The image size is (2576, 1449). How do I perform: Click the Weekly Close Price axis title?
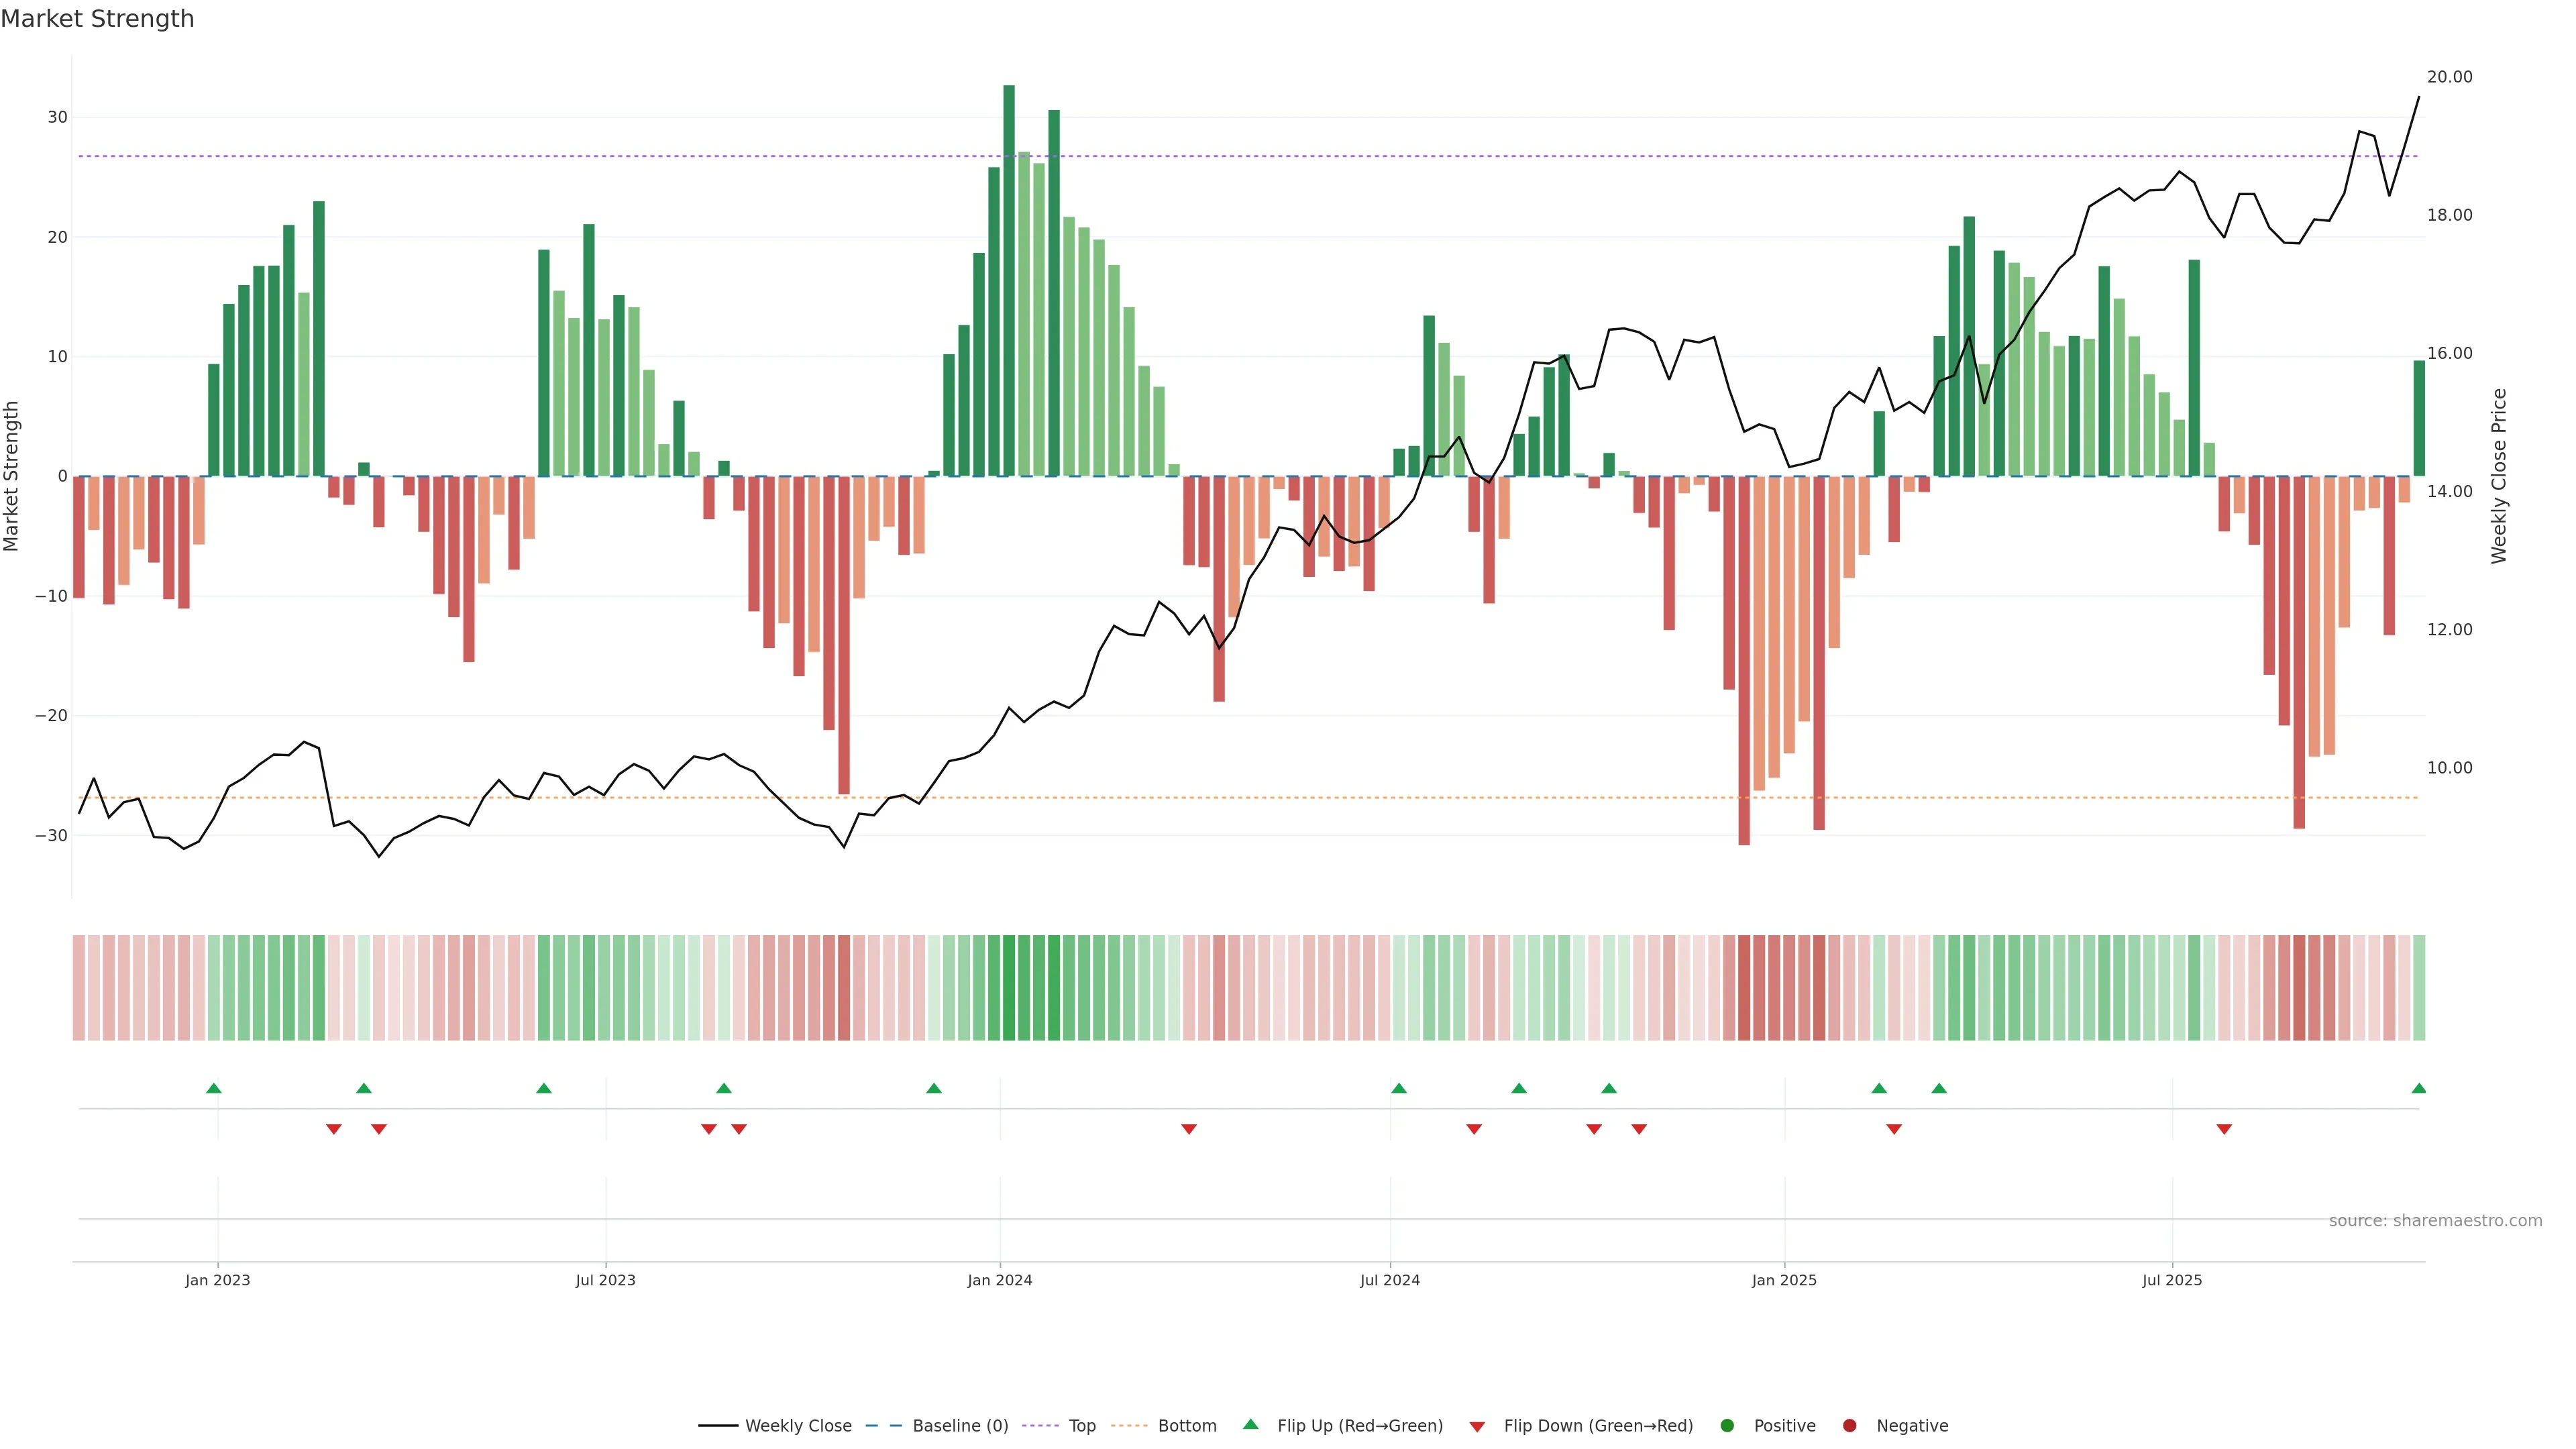coord(2499,476)
